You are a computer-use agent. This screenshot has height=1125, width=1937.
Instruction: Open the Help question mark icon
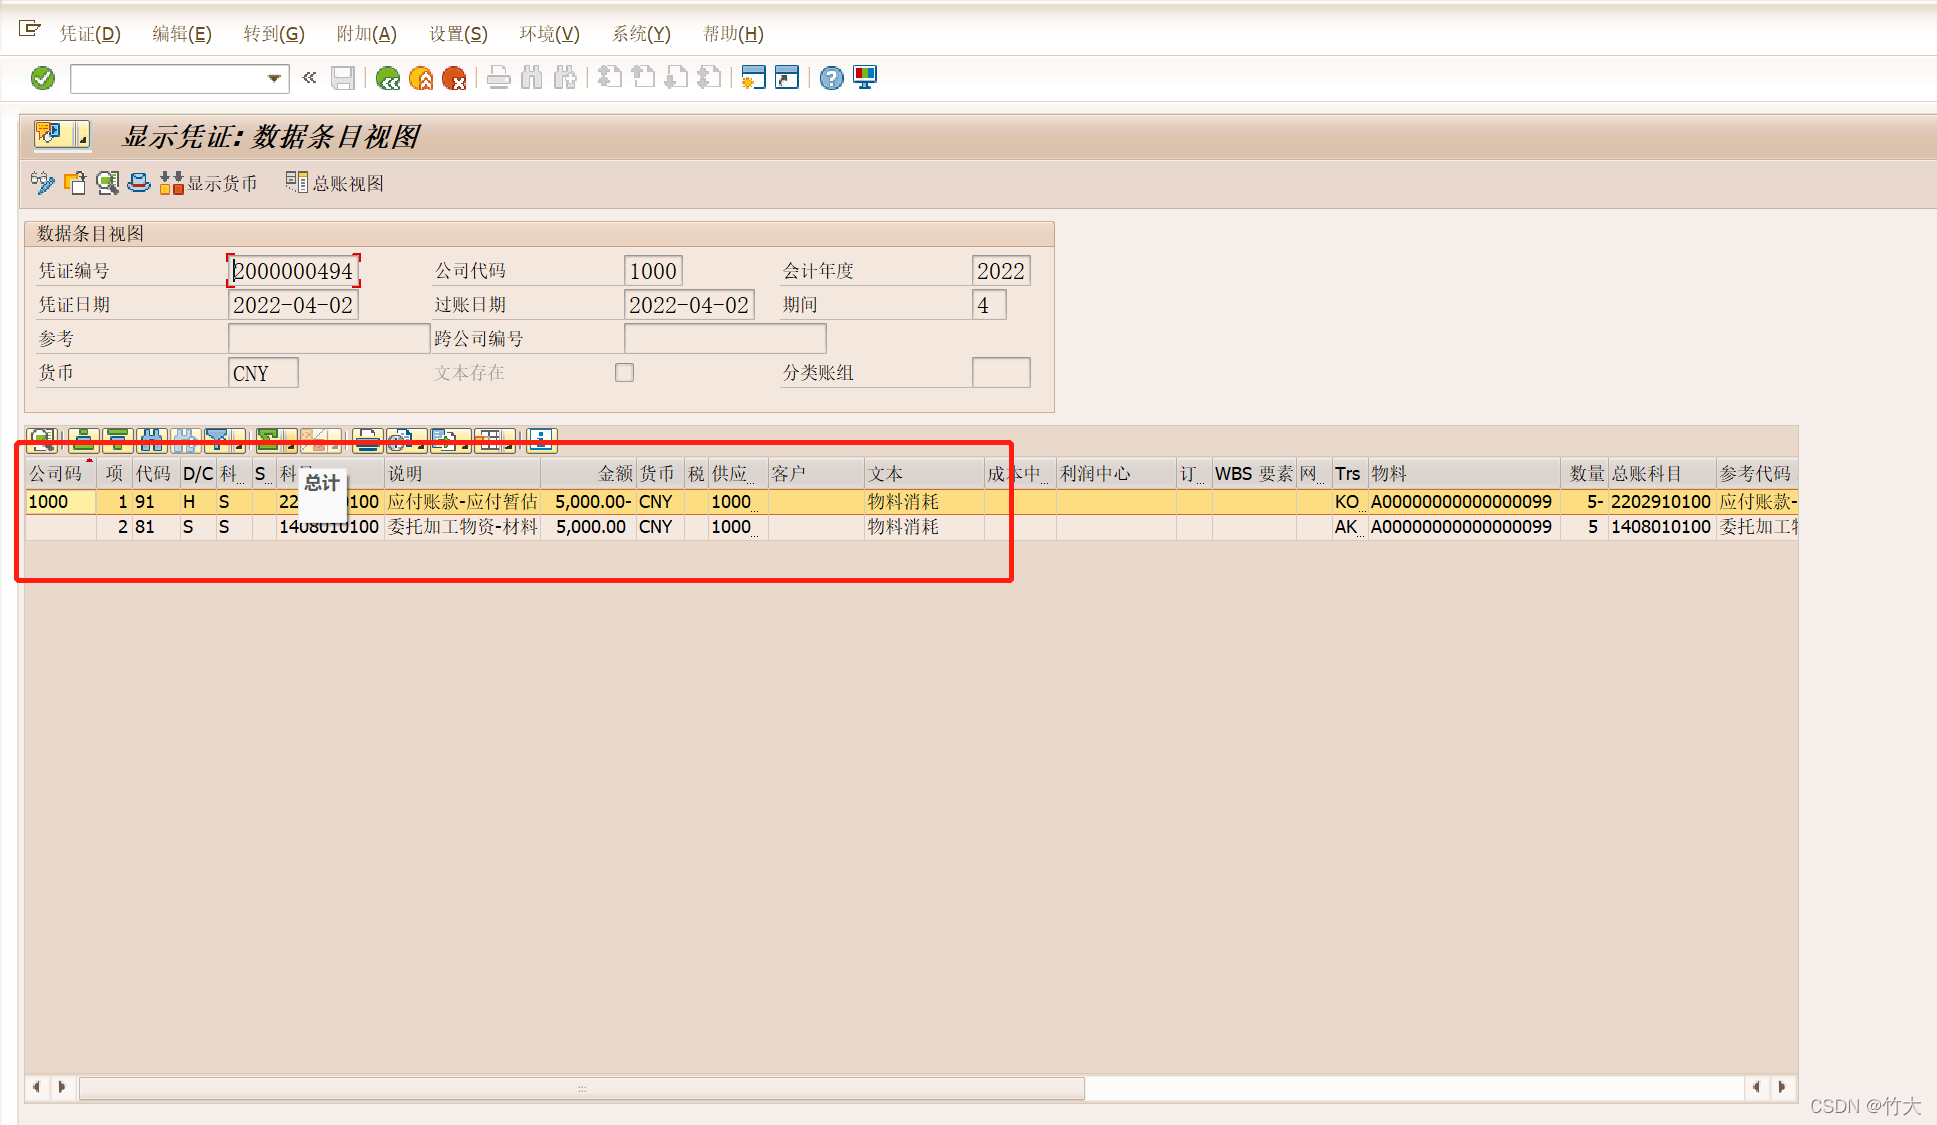[x=831, y=78]
